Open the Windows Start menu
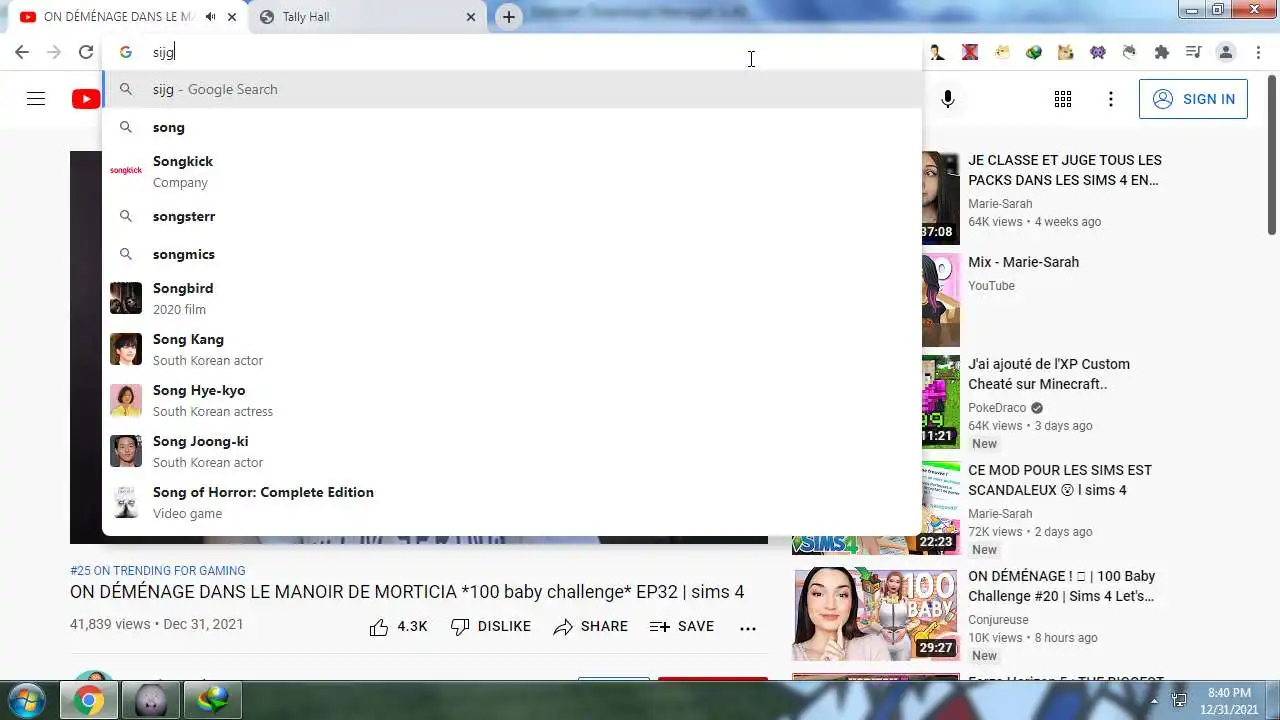This screenshot has height=720, width=1280. coord(27,700)
